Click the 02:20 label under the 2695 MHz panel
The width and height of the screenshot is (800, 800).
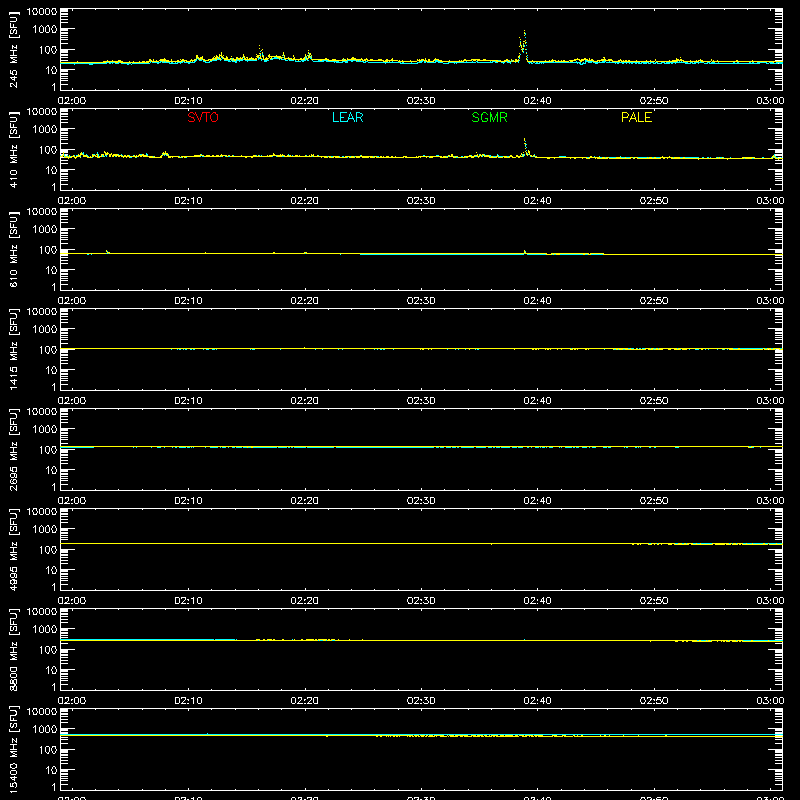pyautogui.click(x=305, y=501)
